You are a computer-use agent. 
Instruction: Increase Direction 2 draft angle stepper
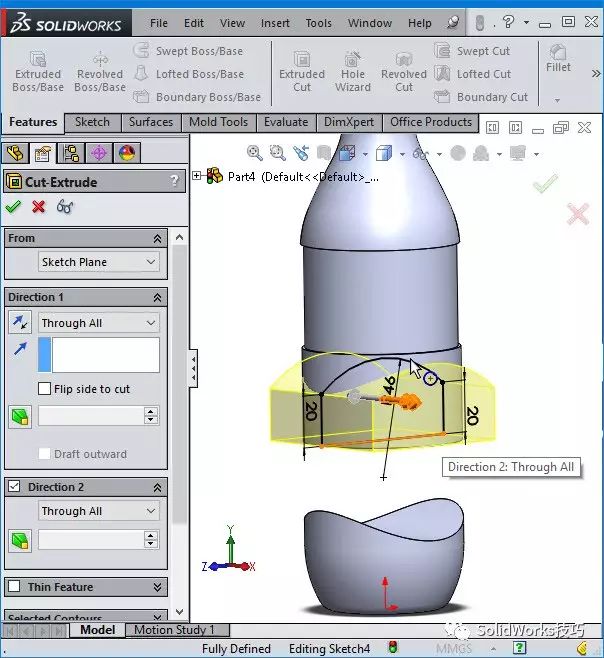(x=151, y=535)
